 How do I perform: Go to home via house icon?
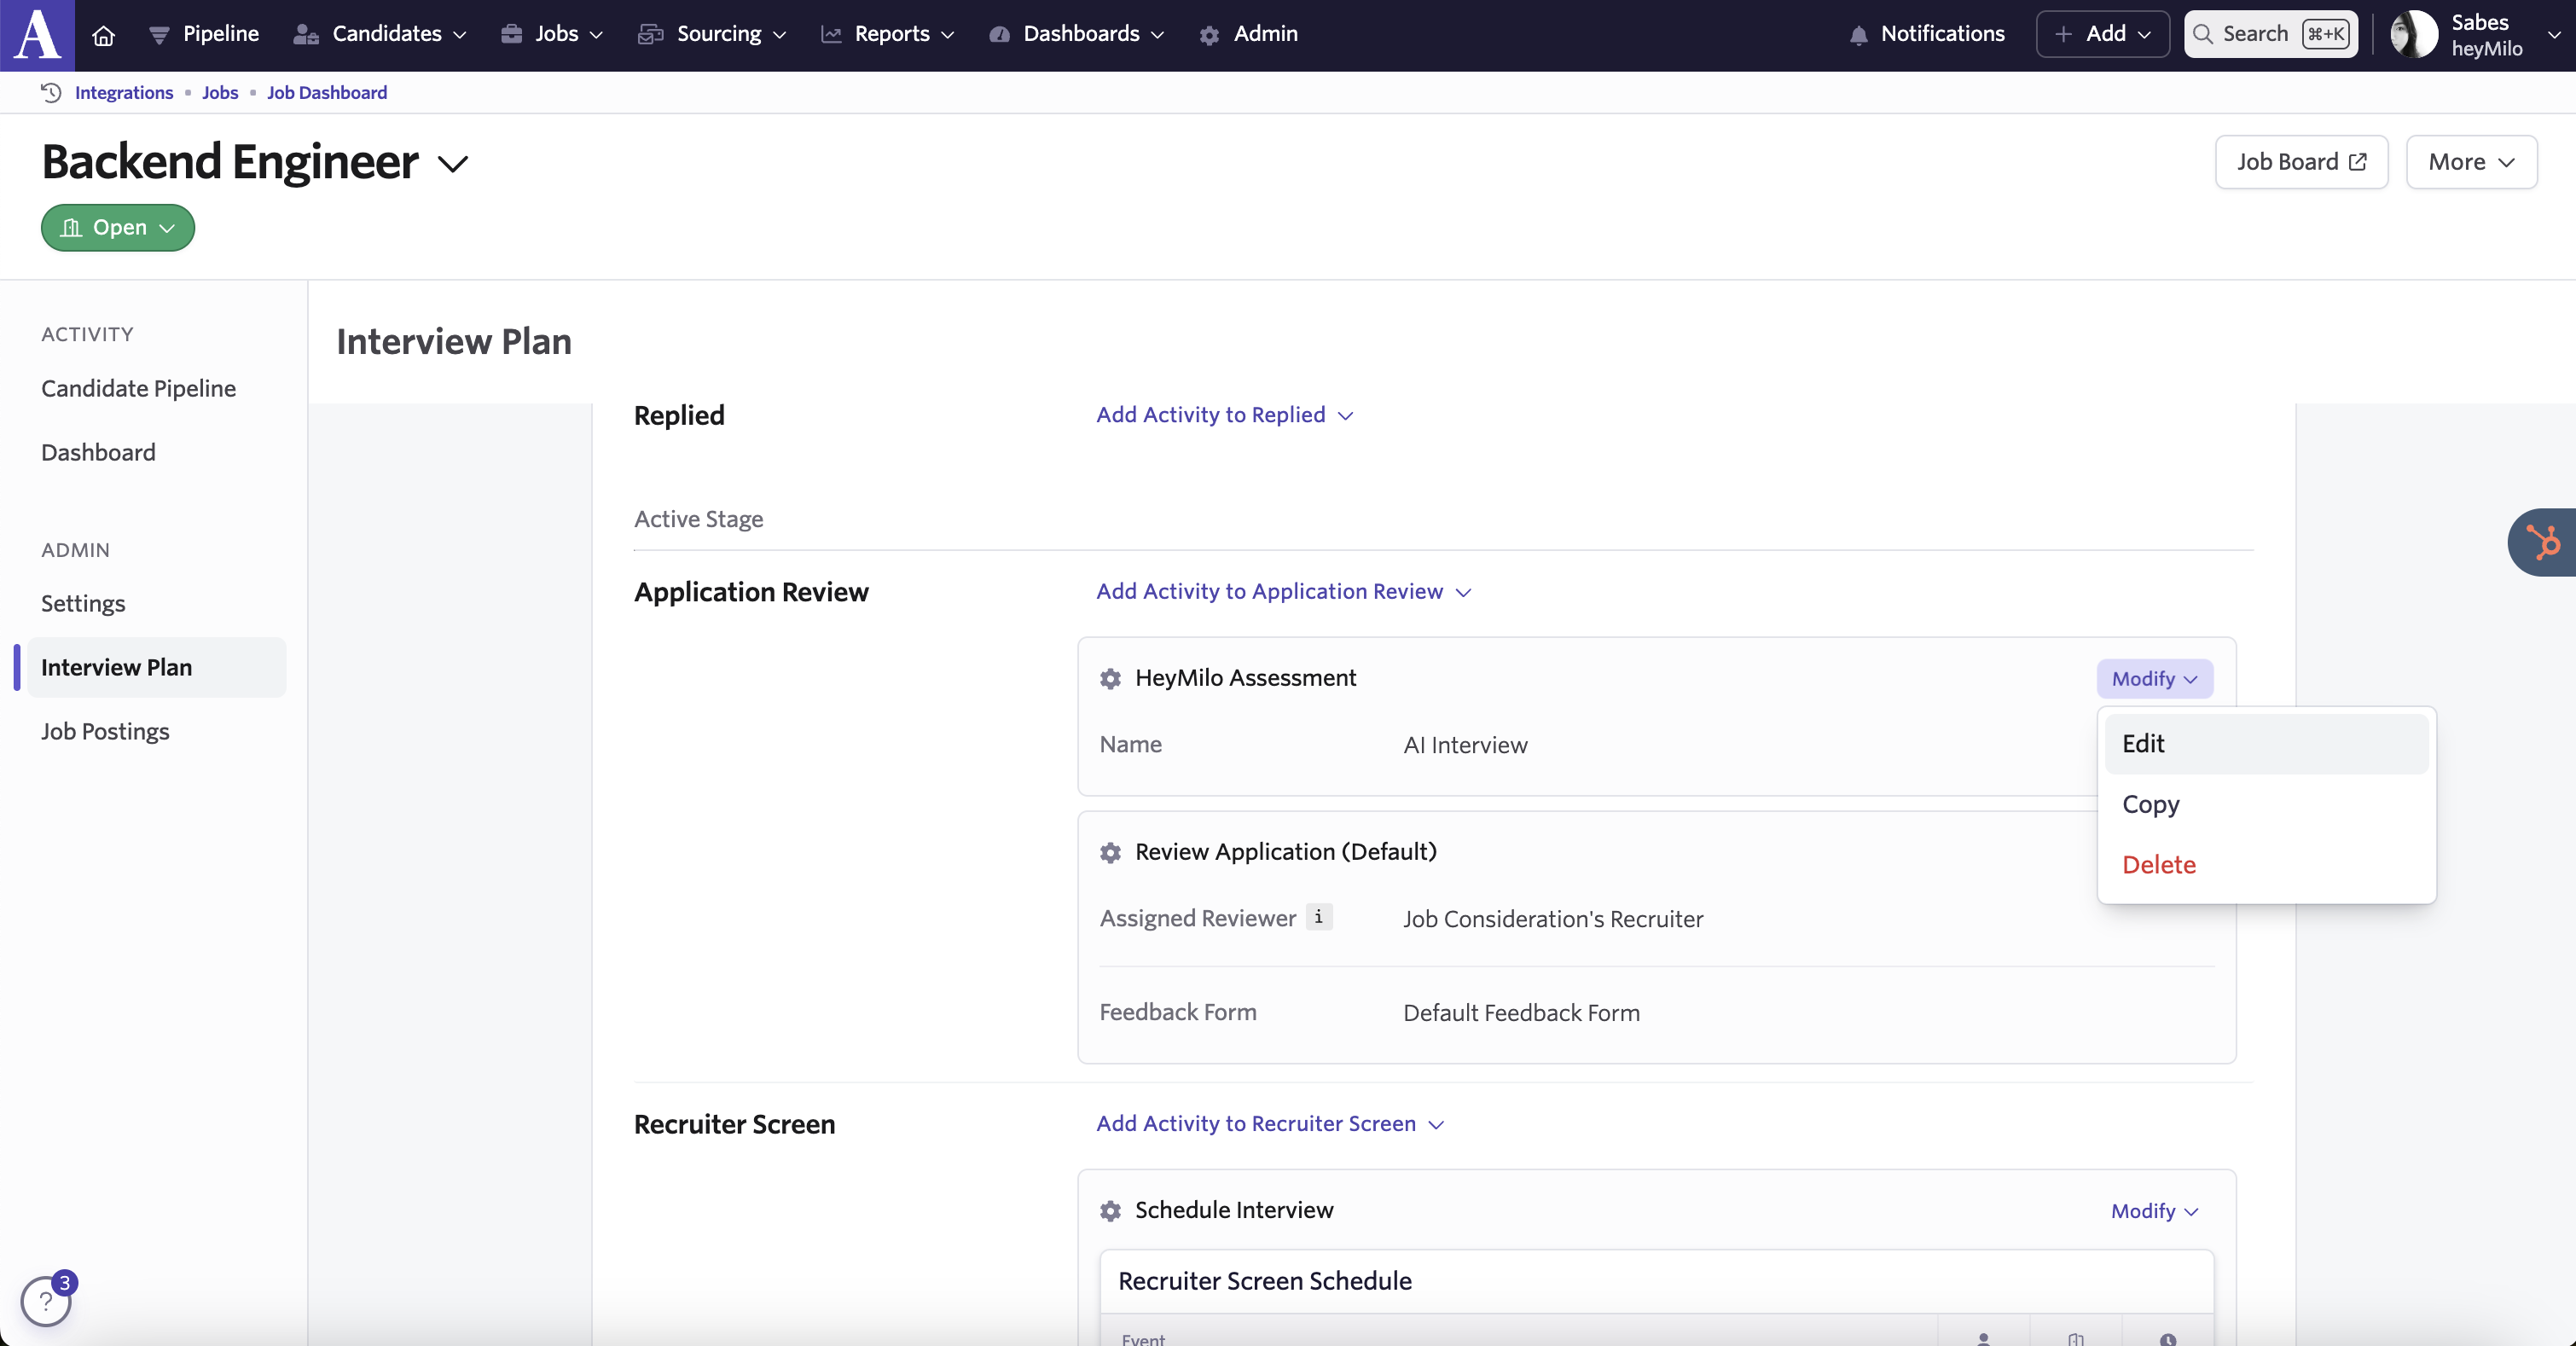click(103, 35)
